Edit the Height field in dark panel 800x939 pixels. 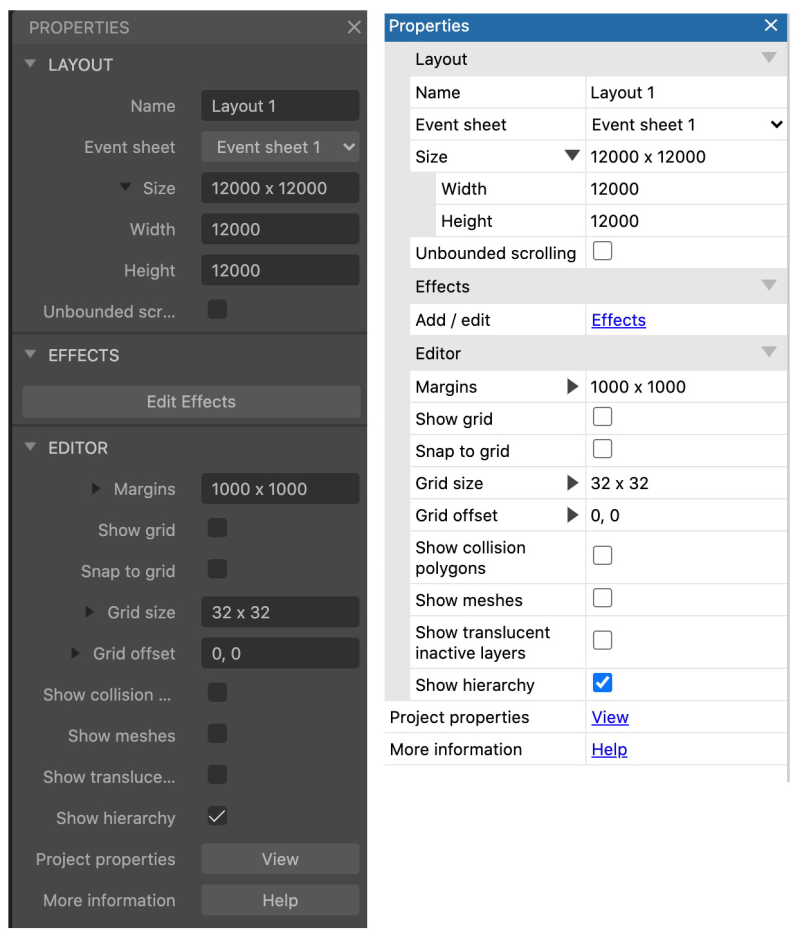click(280, 271)
